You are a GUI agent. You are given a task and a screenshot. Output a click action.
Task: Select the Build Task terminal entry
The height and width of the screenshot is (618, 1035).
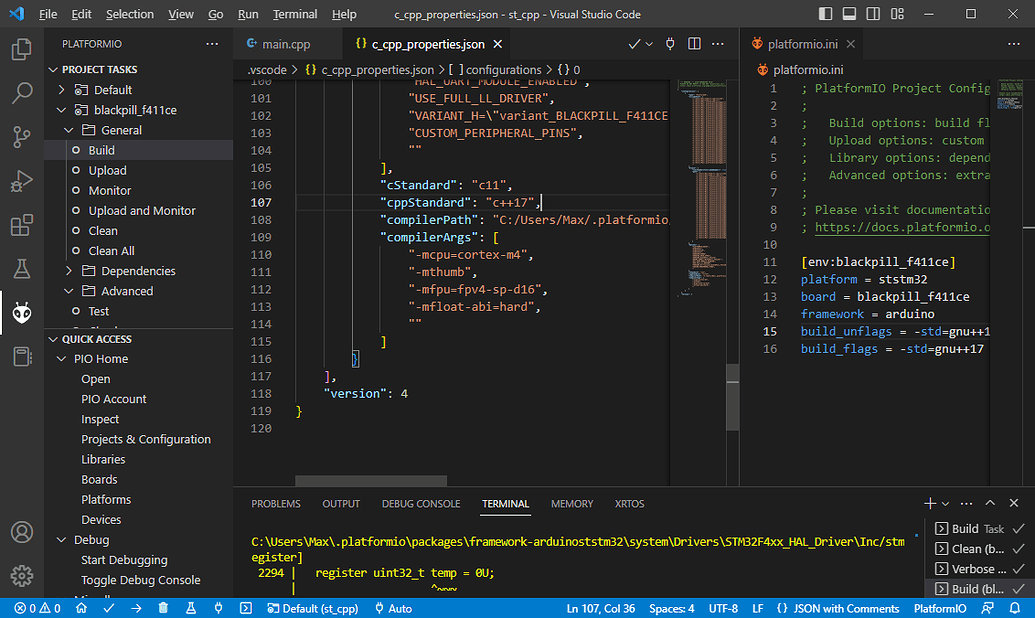click(980, 529)
